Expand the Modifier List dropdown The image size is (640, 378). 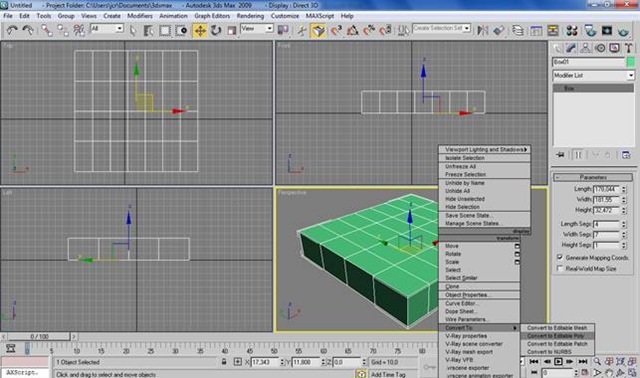pos(630,76)
